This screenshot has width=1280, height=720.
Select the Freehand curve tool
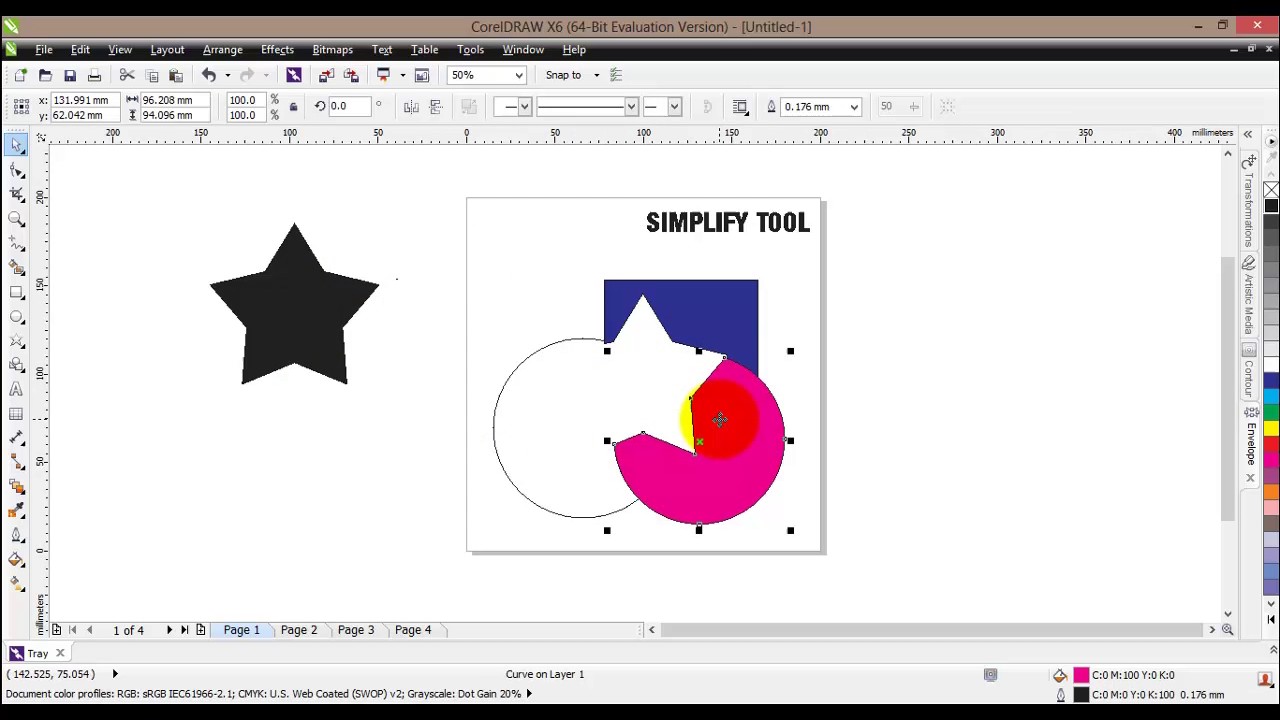click(17, 243)
